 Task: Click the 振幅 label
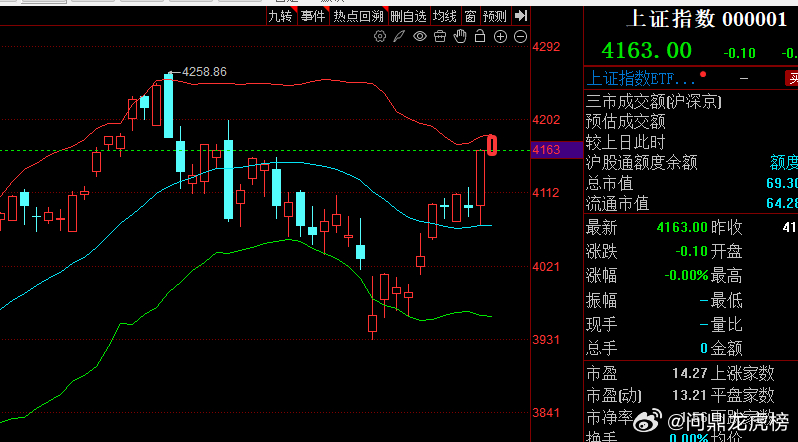tap(602, 300)
